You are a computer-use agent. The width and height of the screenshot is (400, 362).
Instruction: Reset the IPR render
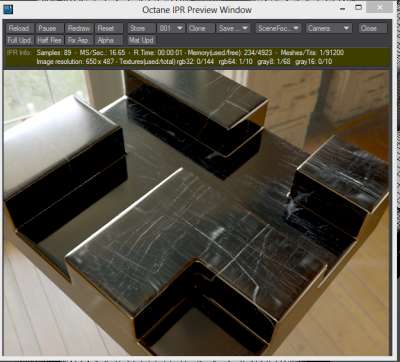(x=109, y=28)
